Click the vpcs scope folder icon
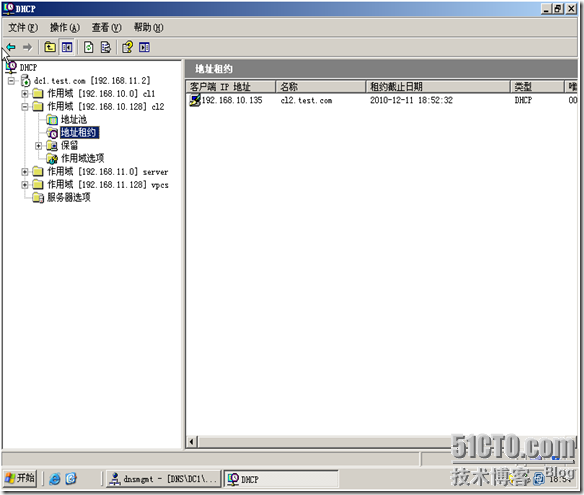 tap(38, 185)
